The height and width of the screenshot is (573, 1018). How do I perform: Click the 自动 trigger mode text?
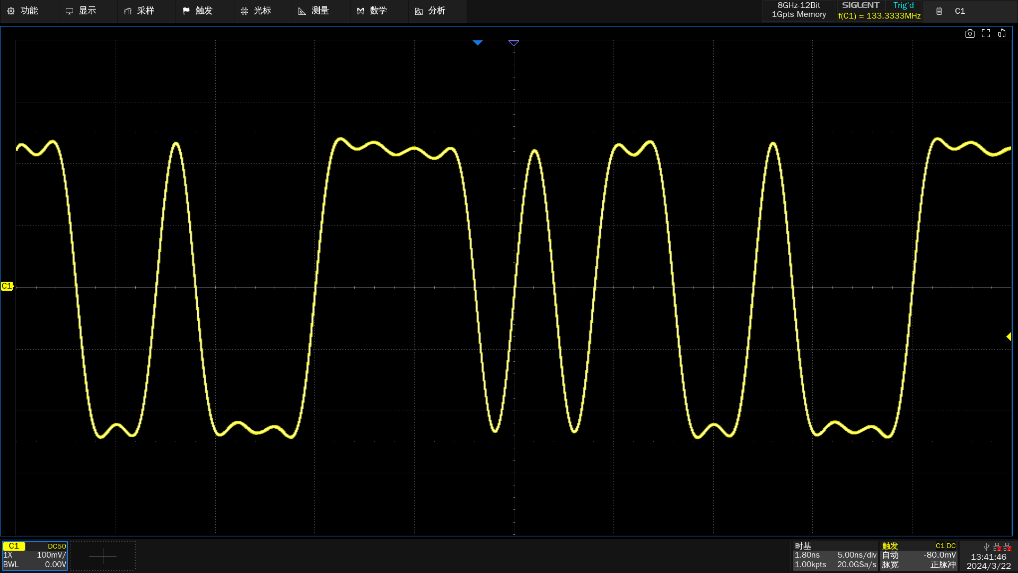coord(890,555)
